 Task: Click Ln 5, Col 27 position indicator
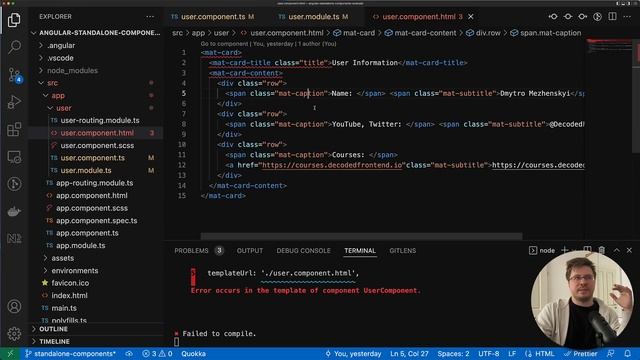[x=409, y=353]
